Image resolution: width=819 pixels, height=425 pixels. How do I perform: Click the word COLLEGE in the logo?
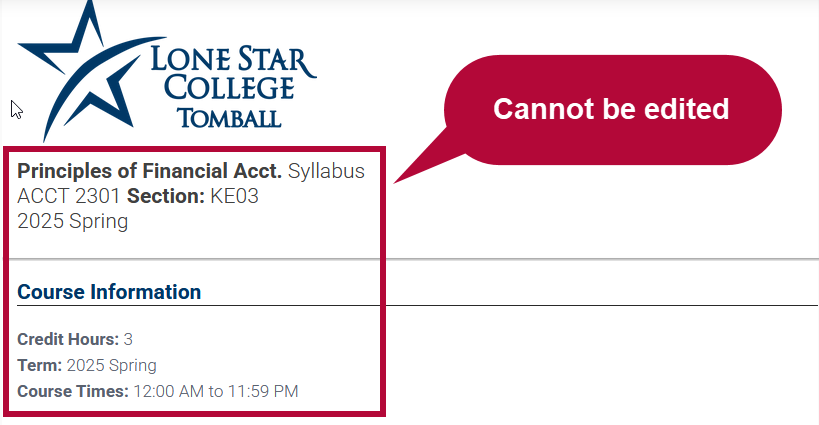(x=229, y=87)
